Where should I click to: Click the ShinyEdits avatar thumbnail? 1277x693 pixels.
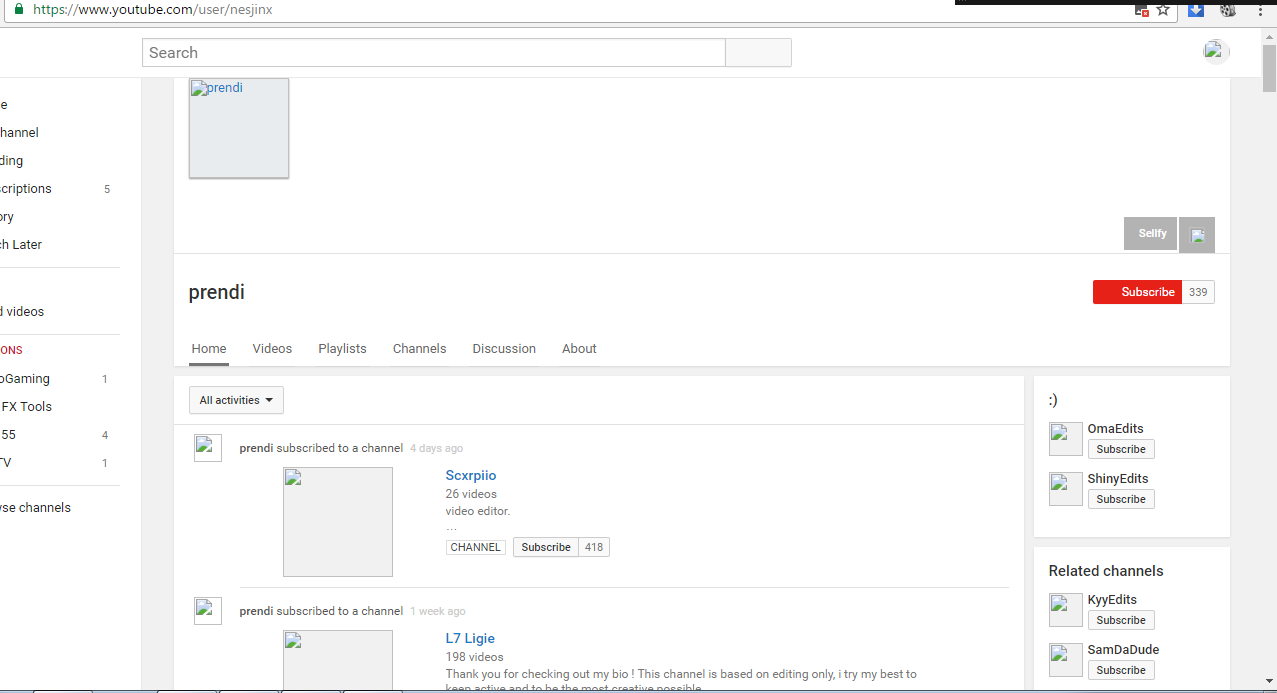coord(1066,489)
